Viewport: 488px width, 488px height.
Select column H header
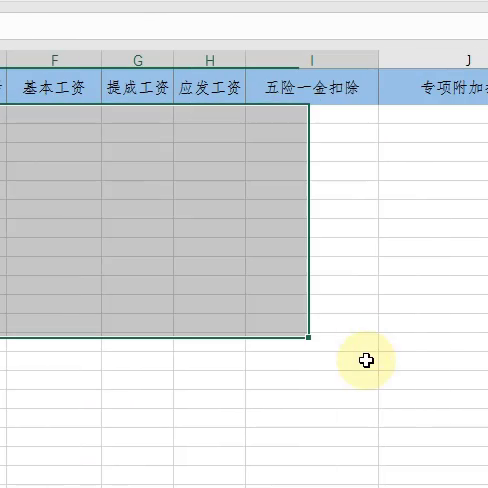point(210,60)
